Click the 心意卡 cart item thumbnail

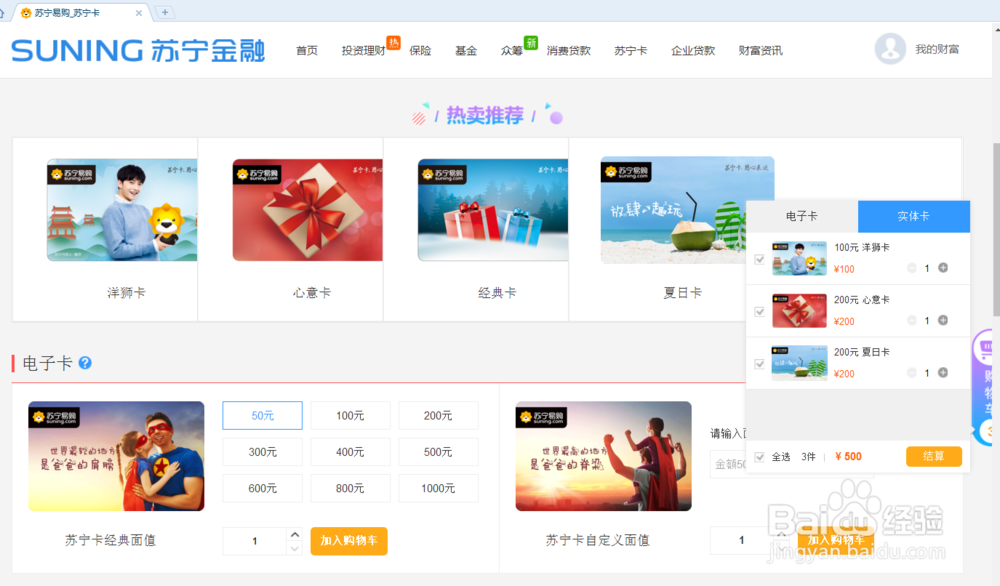[799, 311]
